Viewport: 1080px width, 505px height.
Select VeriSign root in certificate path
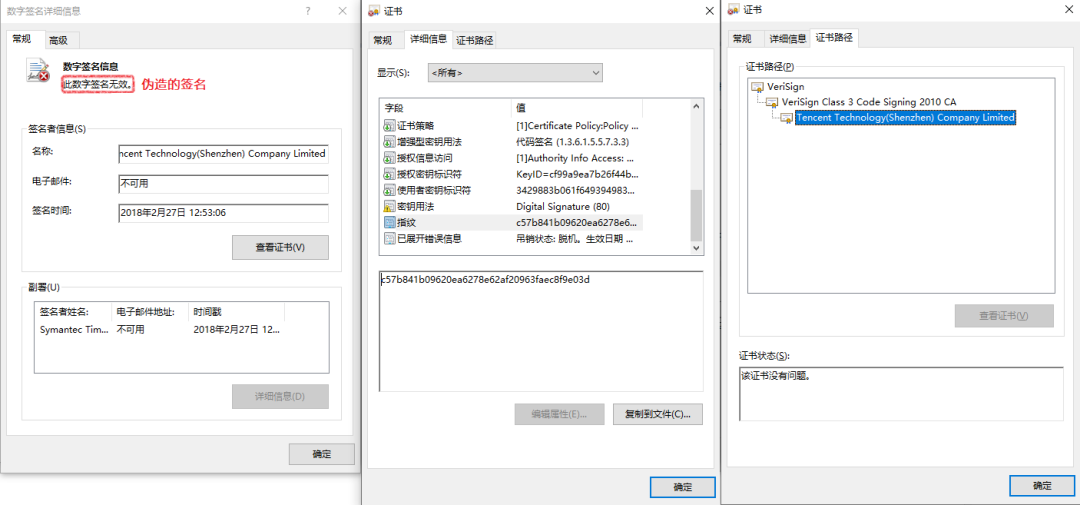(x=785, y=87)
